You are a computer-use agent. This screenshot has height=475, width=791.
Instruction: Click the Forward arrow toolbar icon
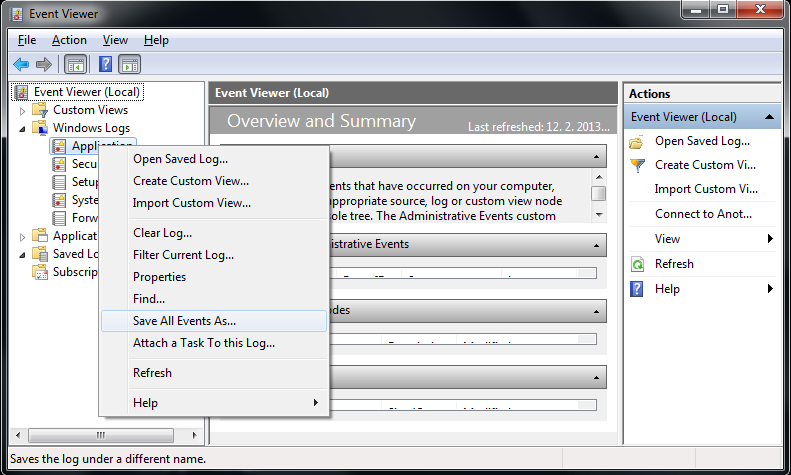tap(43, 64)
